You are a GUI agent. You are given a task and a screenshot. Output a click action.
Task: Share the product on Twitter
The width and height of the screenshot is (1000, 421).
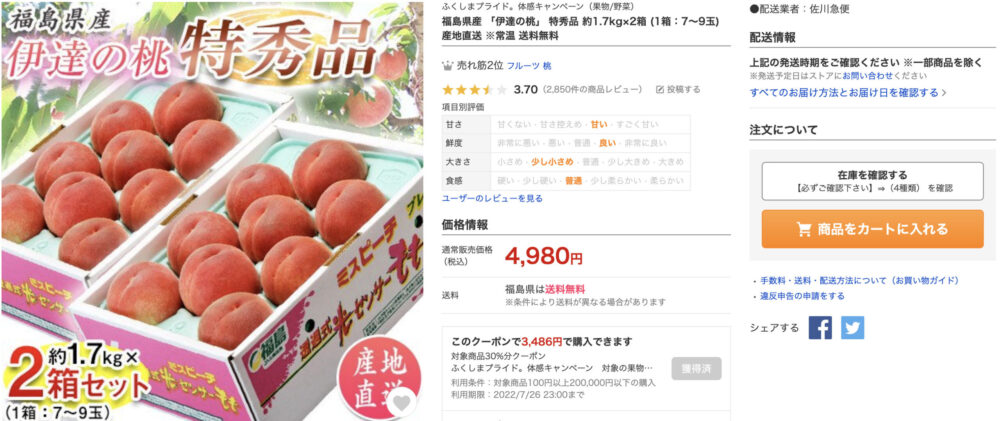[x=852, y=328]
